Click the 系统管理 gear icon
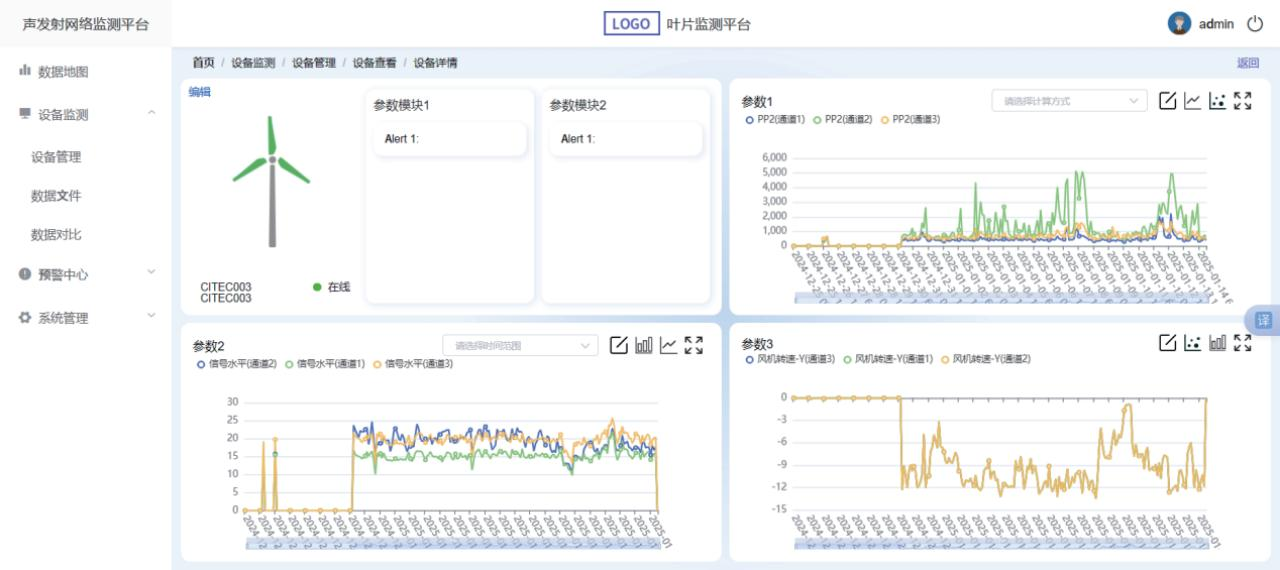This screenshot has width=1280, height=570. [25, 318]
